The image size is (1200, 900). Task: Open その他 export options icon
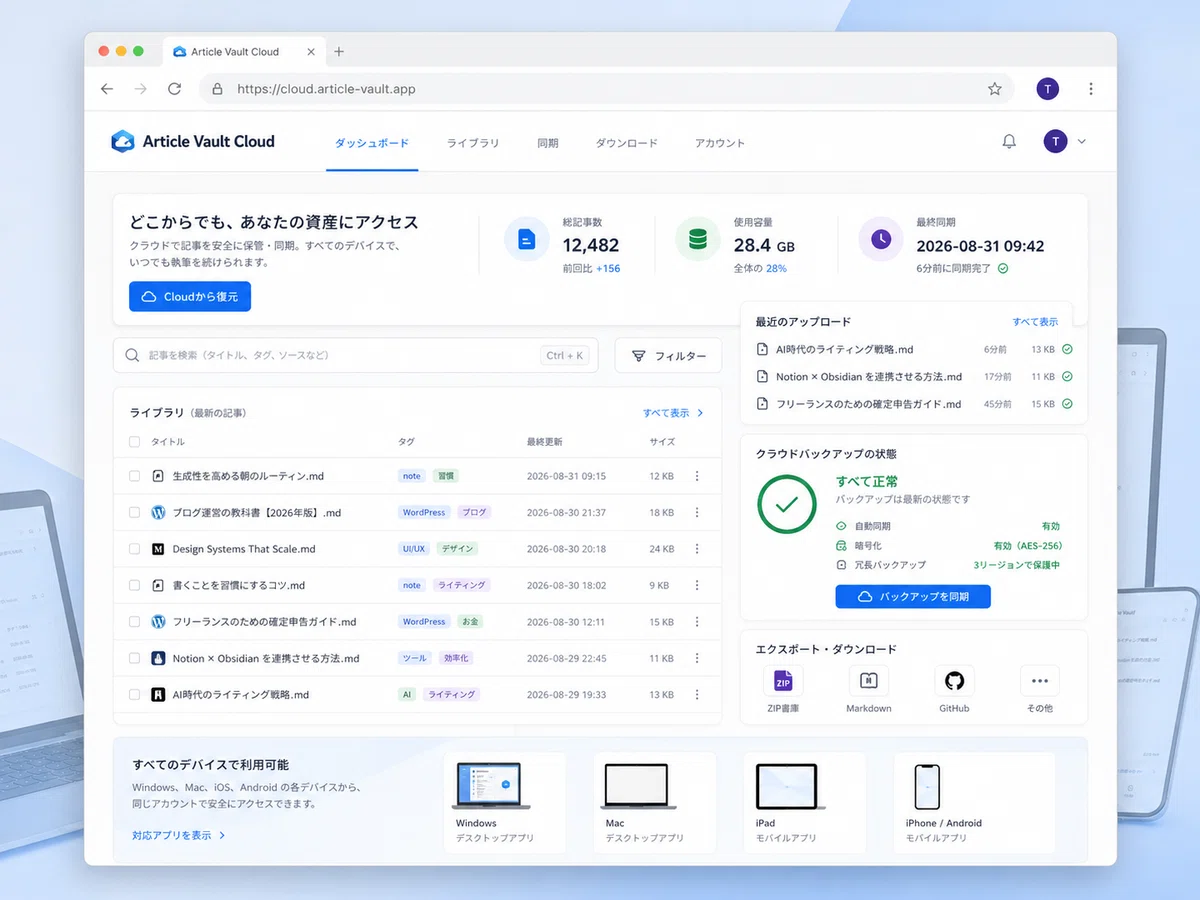coord(1039,681)
